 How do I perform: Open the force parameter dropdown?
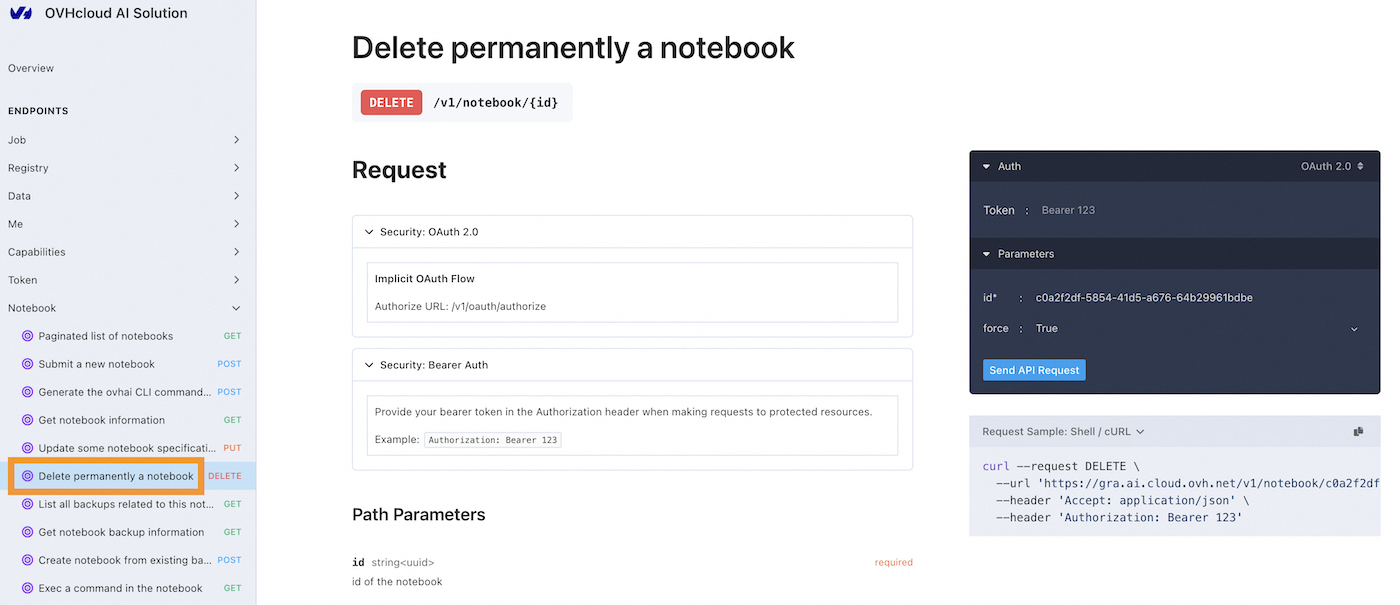[x=1354, y=328]
